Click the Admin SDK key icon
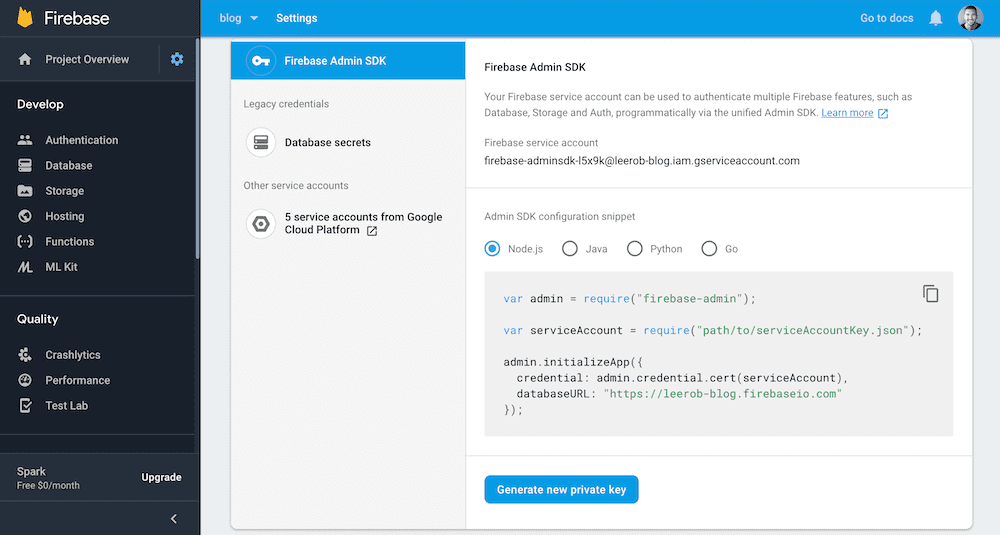 tap(261, 61)
